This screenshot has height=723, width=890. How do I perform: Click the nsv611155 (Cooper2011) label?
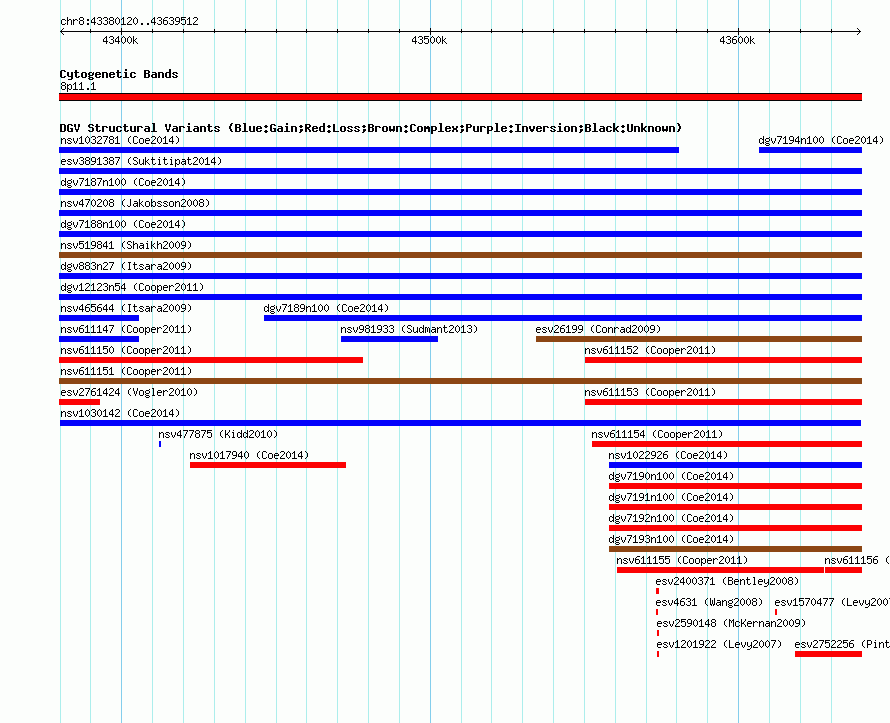click(x=682, y=560)
